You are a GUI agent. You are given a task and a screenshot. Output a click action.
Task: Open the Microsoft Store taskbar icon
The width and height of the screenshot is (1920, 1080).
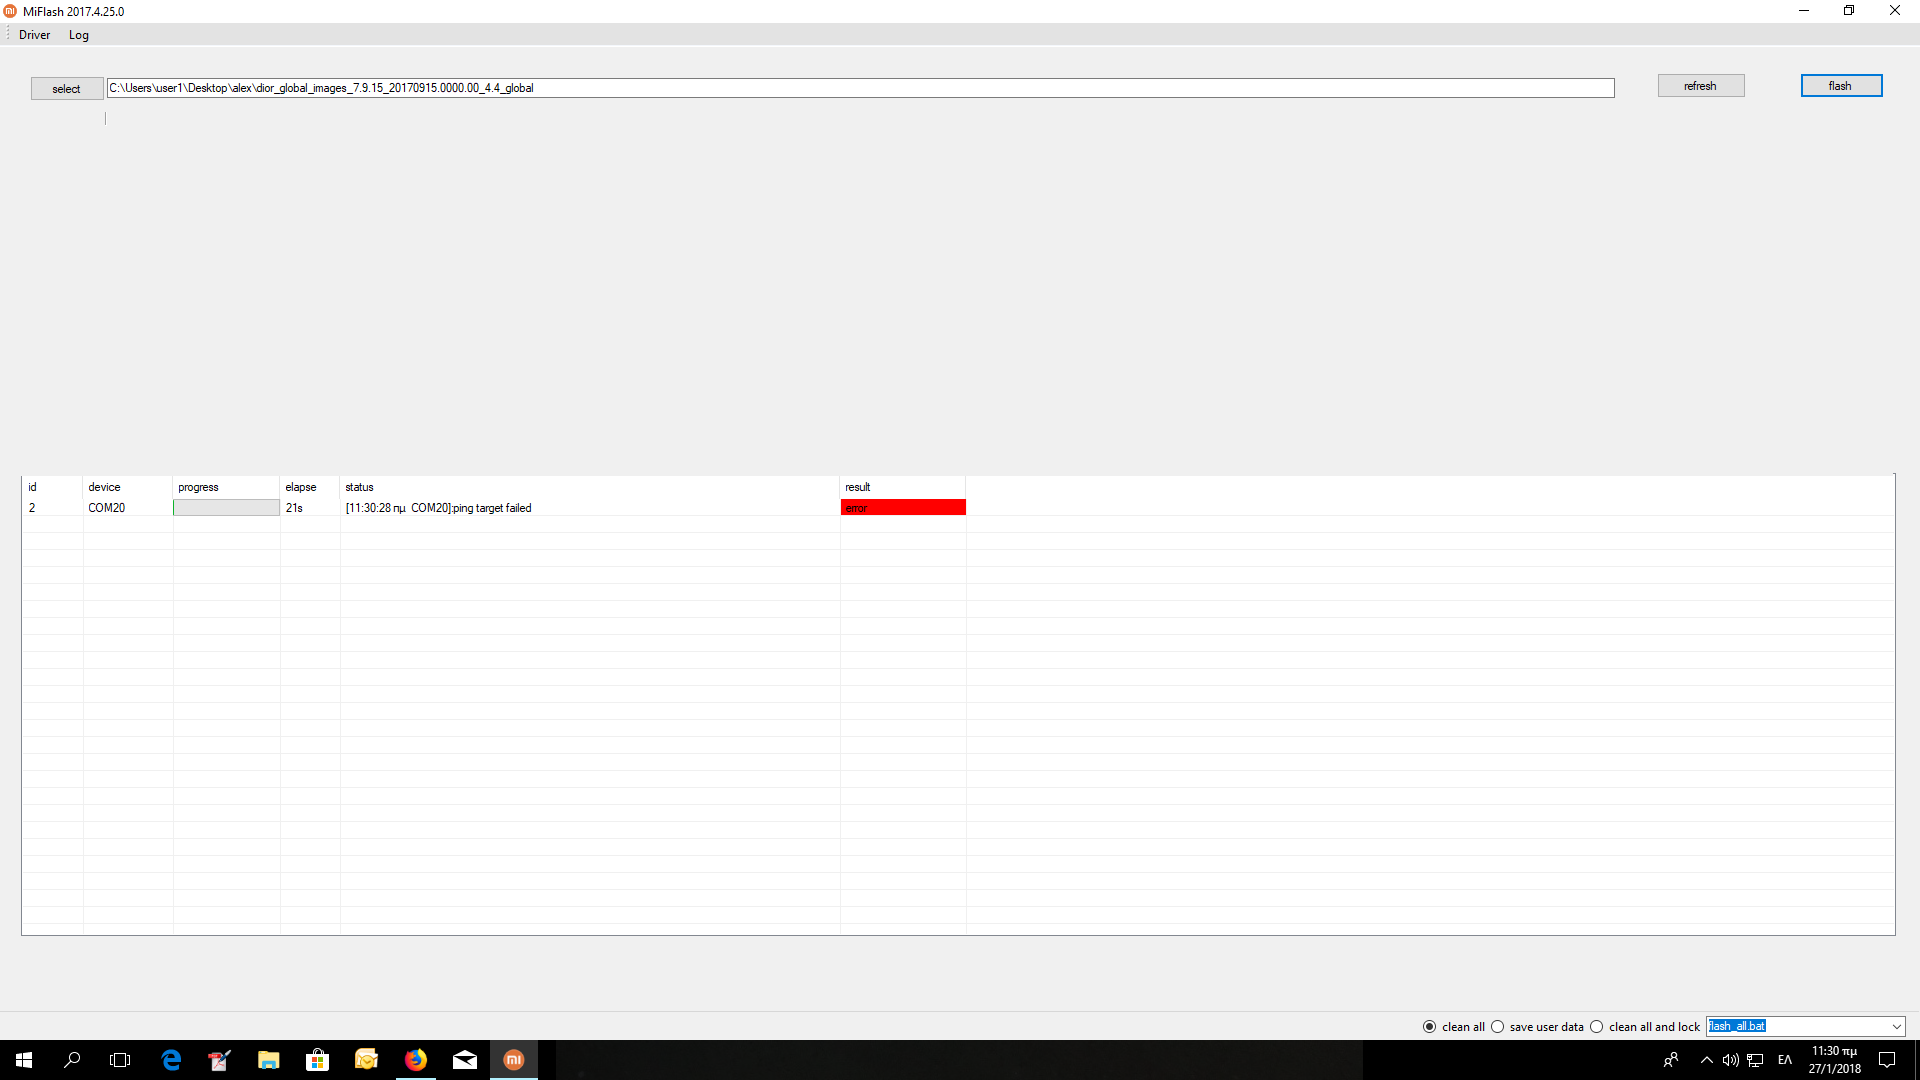(x=317, y=1060)
